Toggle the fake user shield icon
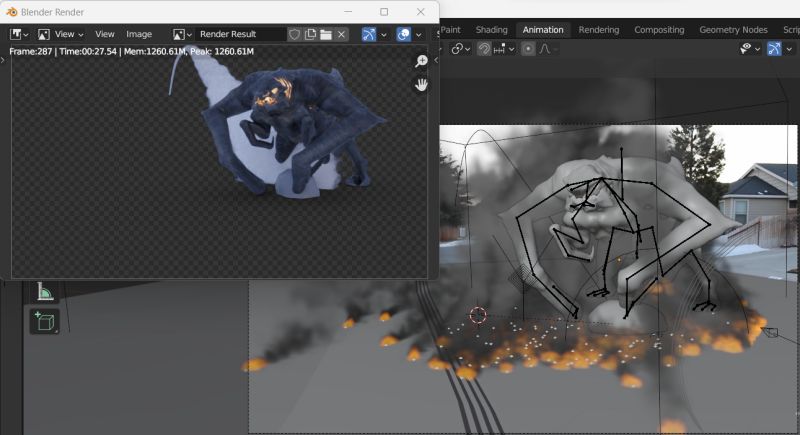The height and width of the screenshot is (435, 800). [294, 34]
